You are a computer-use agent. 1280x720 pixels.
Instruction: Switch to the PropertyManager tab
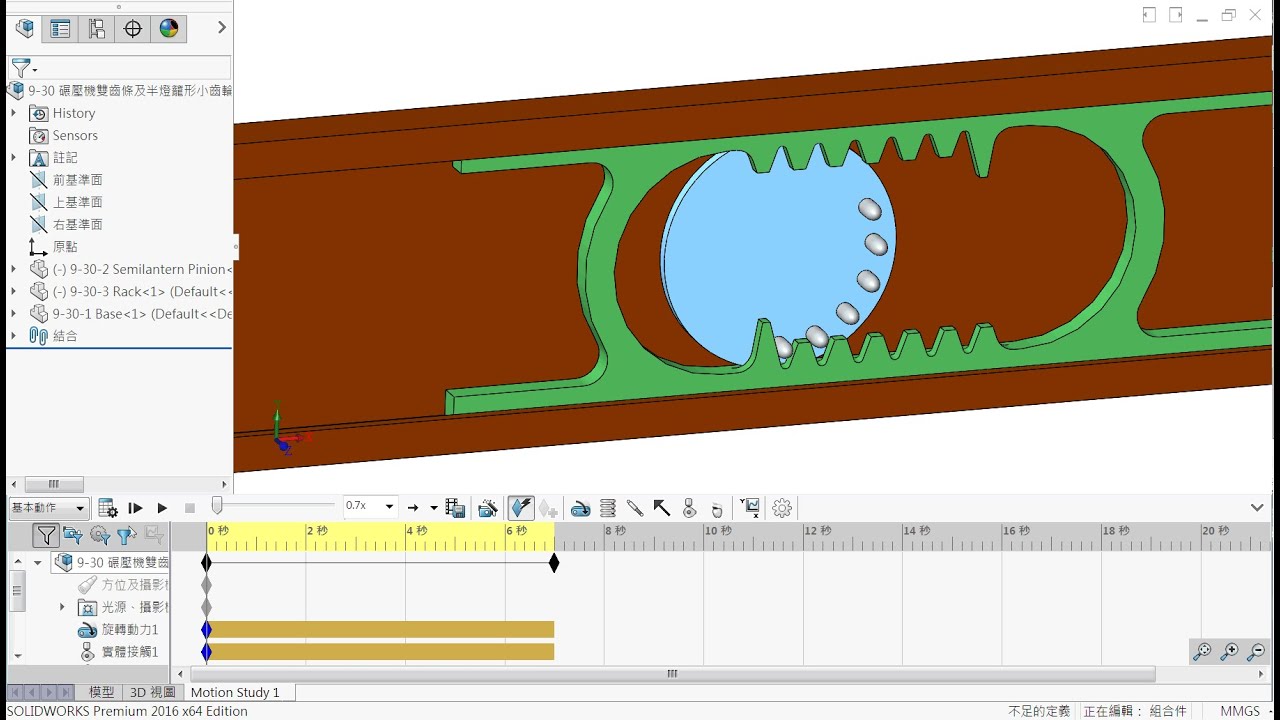60,29
